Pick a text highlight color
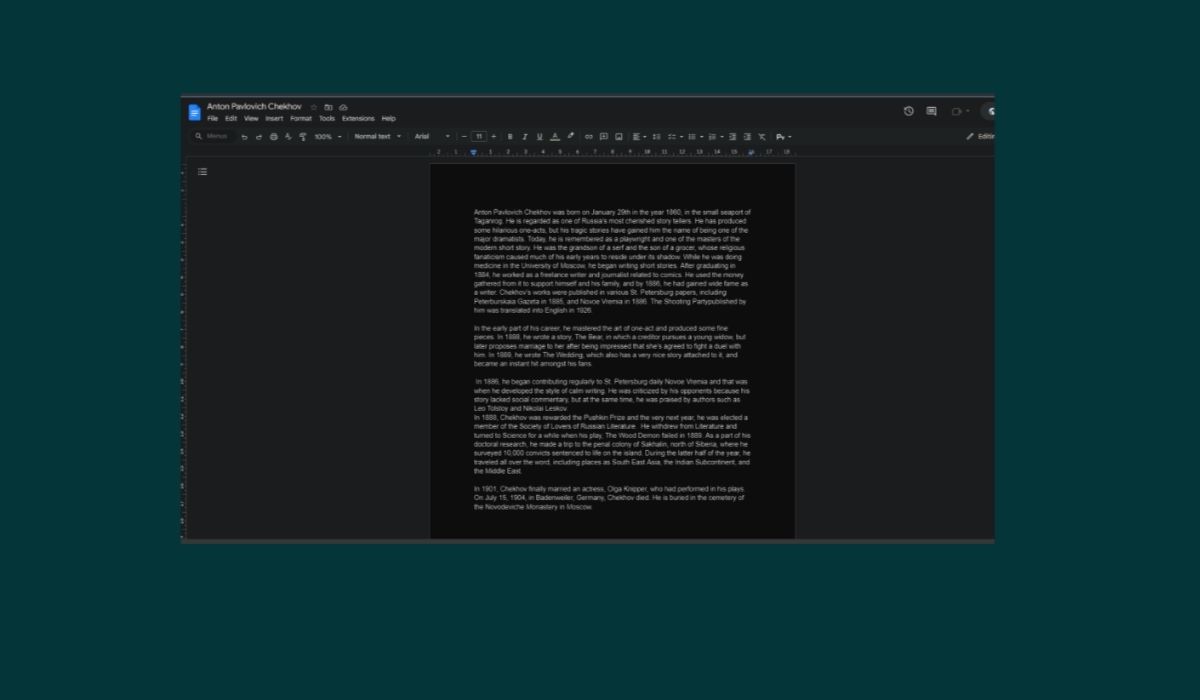This screenshot has width=1200, height=700. [570, 137]
